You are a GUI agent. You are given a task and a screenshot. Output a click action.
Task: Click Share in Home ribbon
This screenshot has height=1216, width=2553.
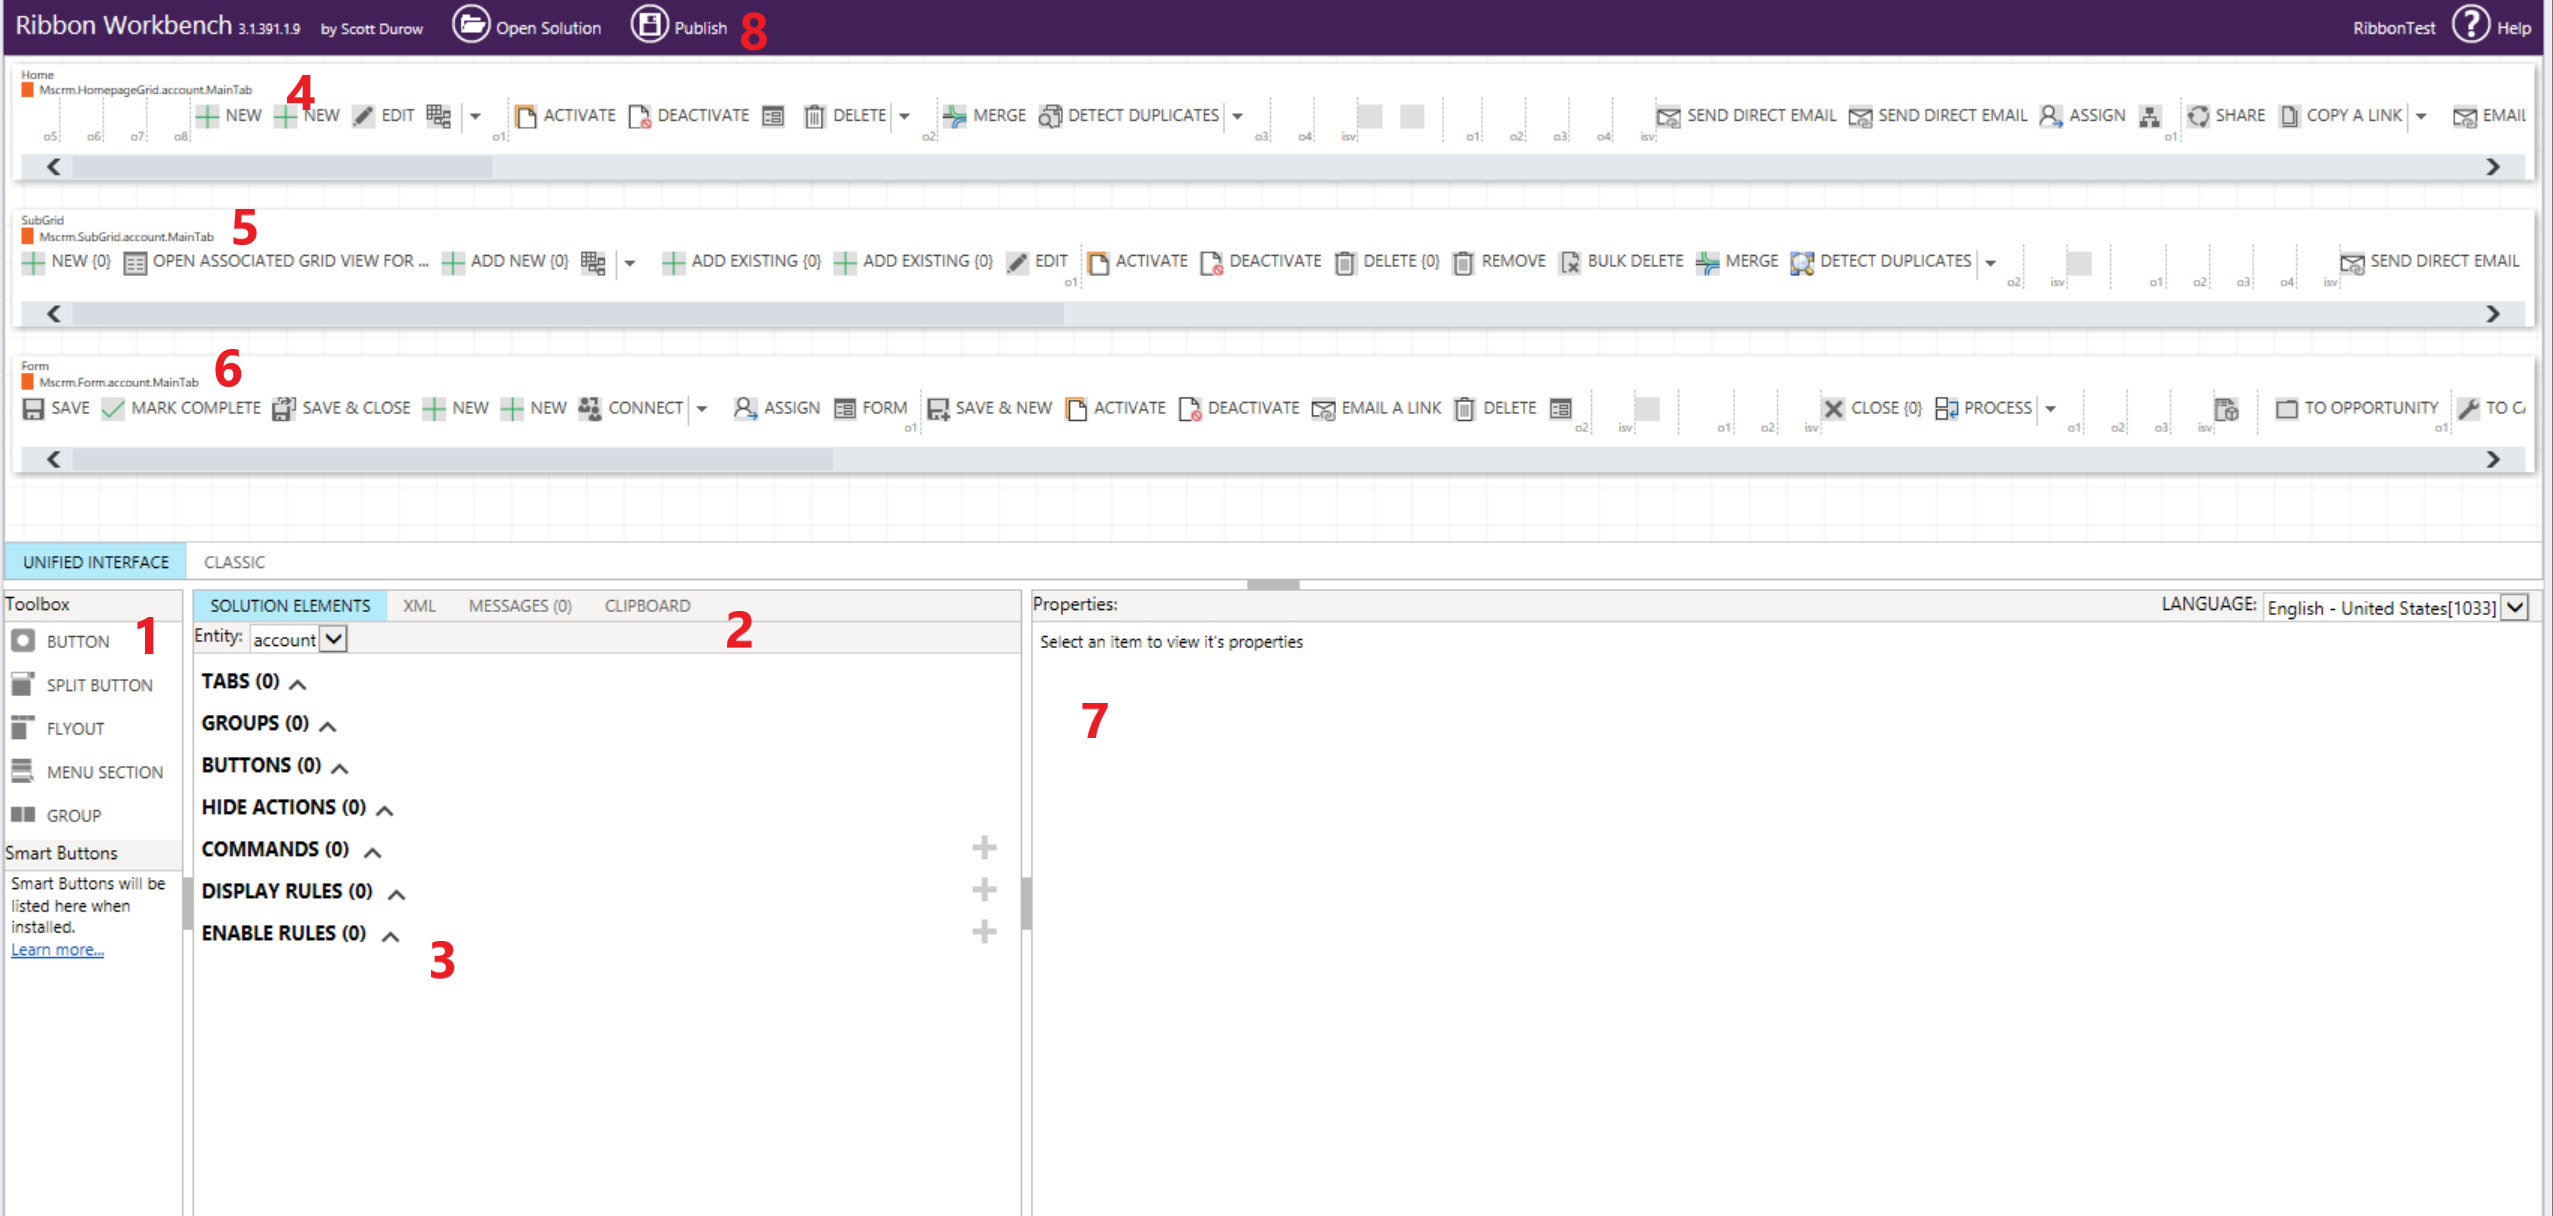(2225, 116)
